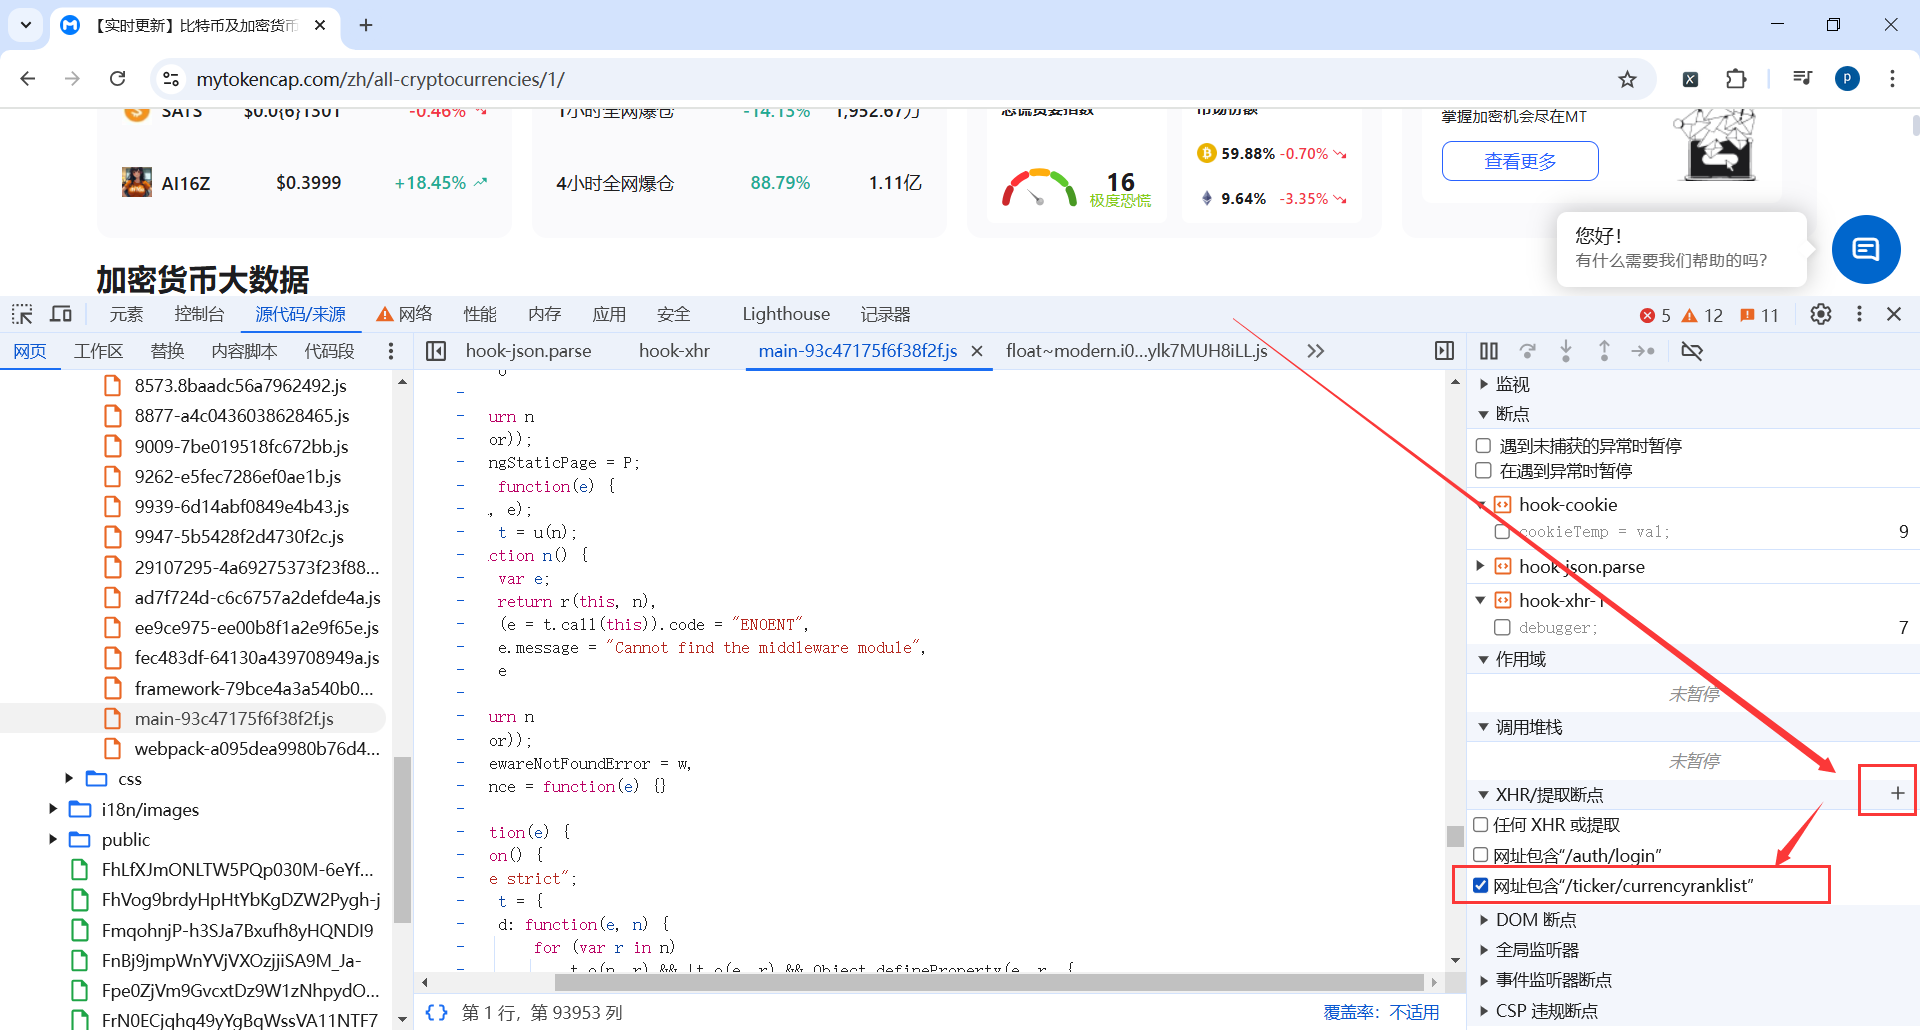Screen dimensions: 1920x1030
Task: Expand the Watch (监视) section
Action: click(x=1484, y=384)
